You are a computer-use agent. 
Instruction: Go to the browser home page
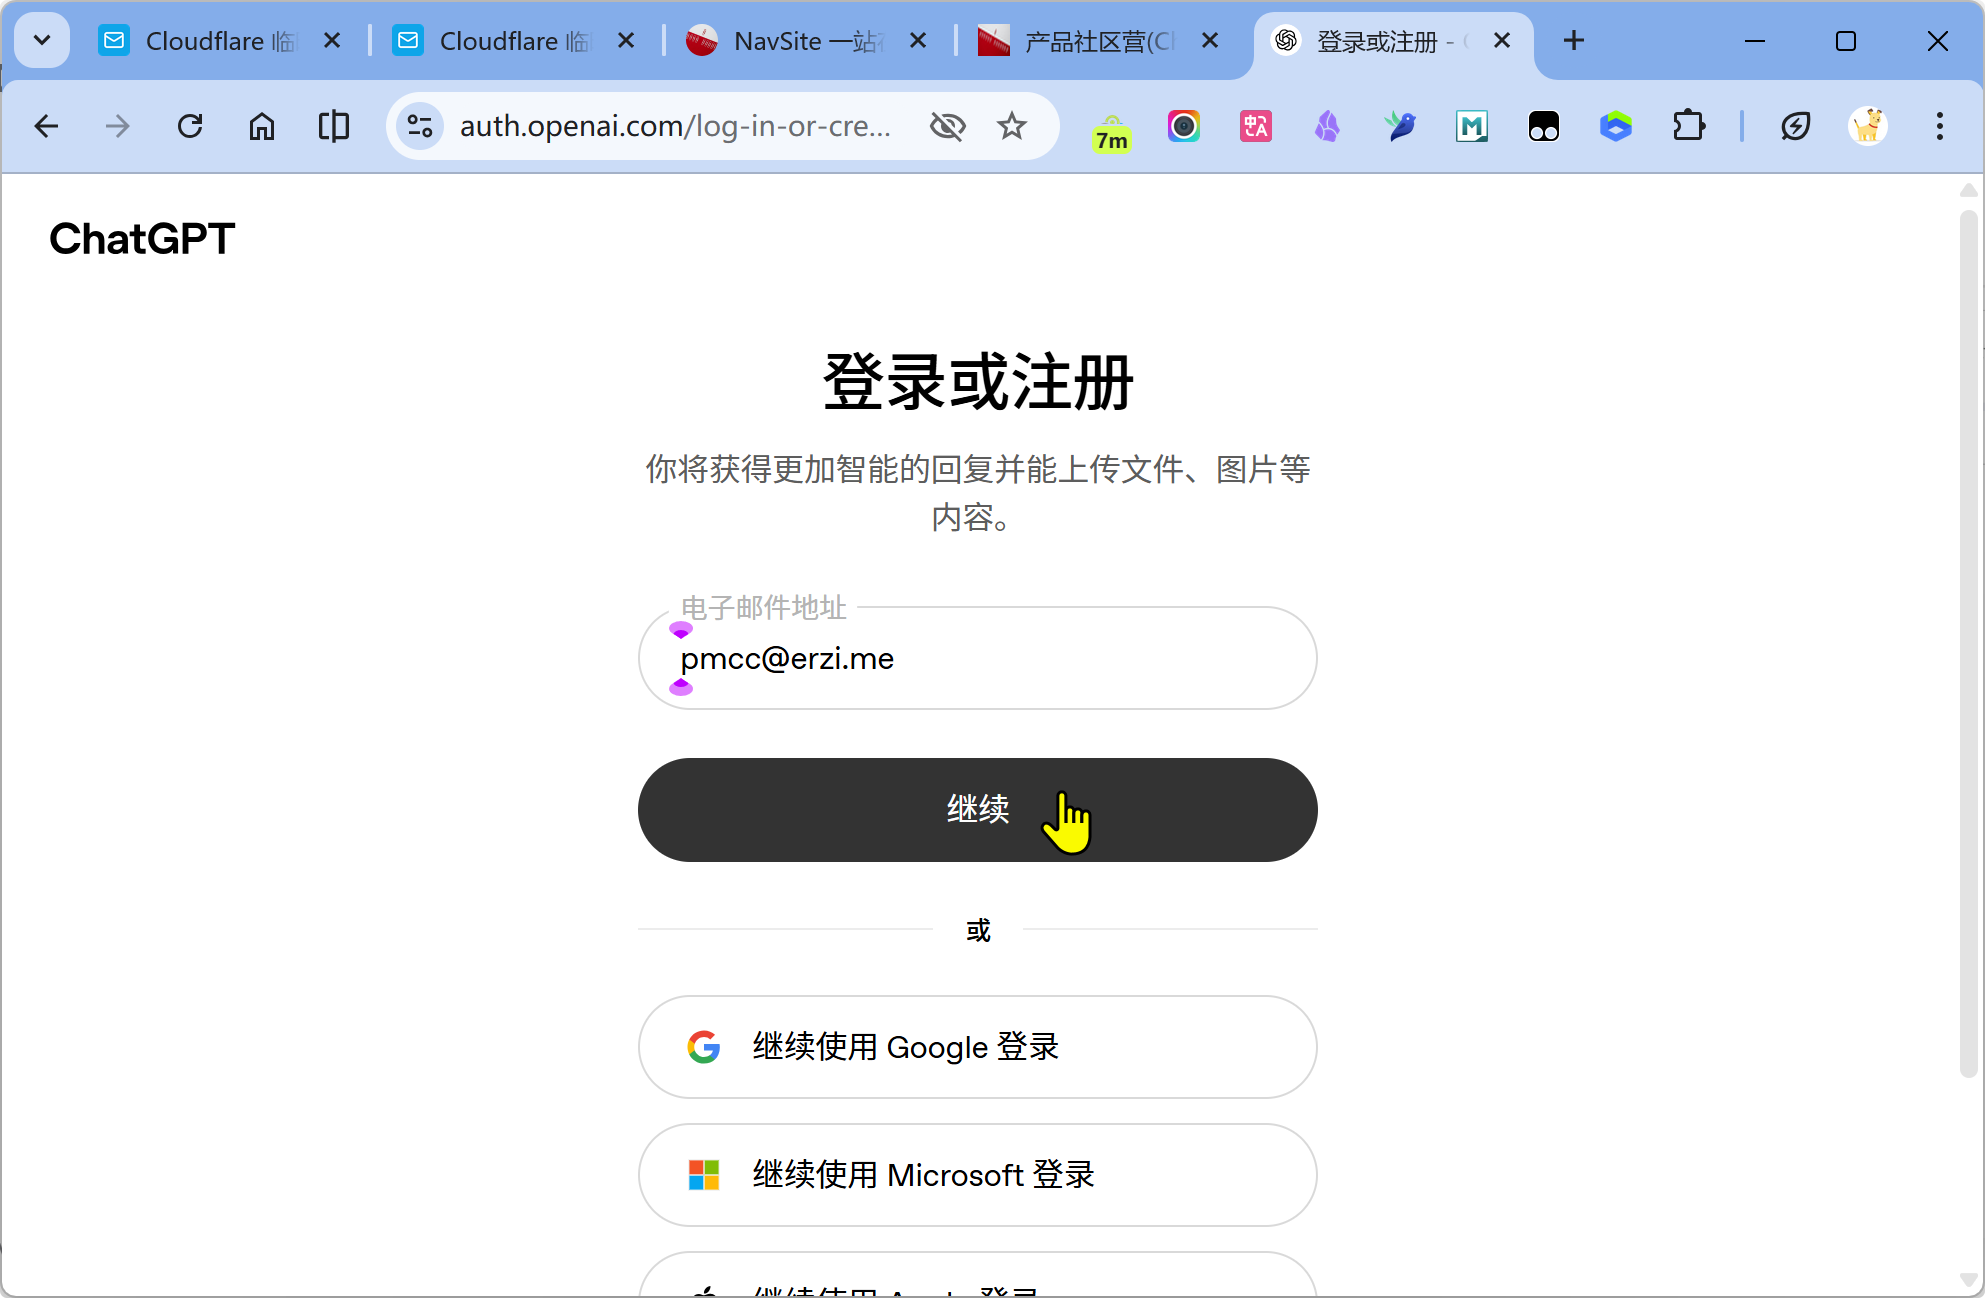[262, 126]
